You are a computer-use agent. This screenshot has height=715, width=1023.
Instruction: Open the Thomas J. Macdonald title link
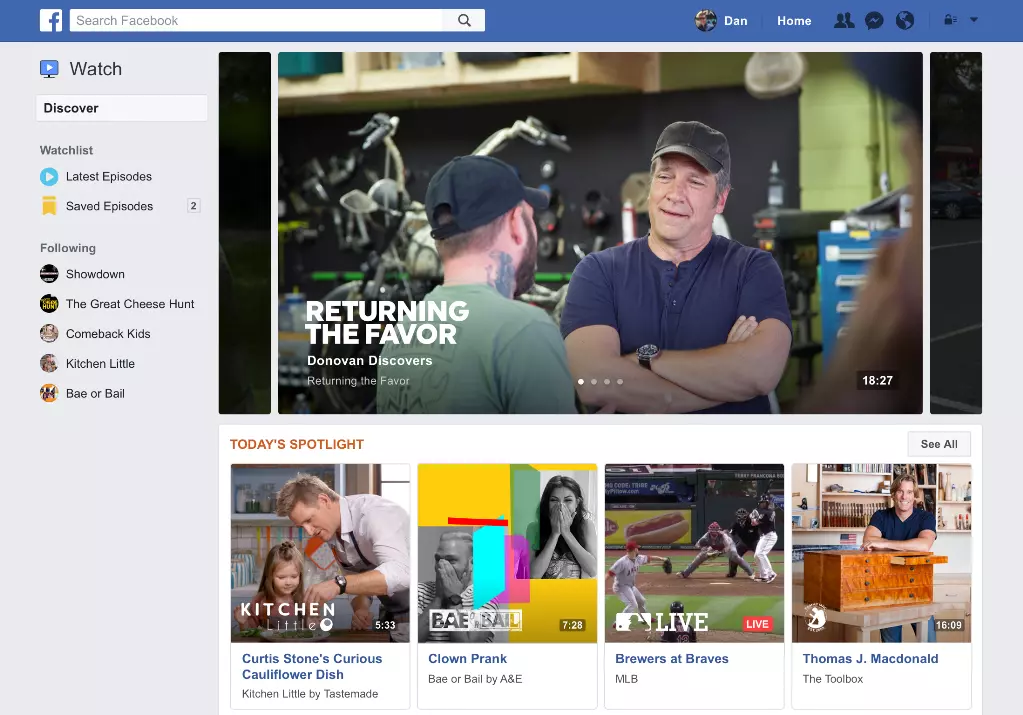click(870, 659)
